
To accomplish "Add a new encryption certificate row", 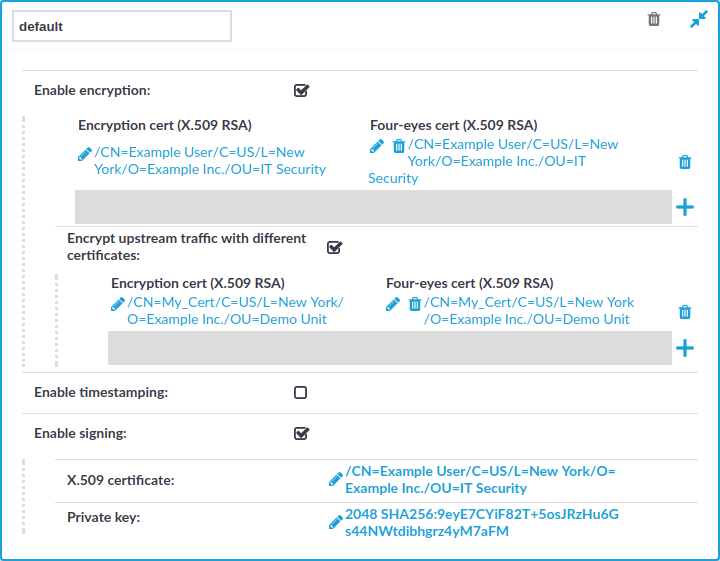I will 685,207.
